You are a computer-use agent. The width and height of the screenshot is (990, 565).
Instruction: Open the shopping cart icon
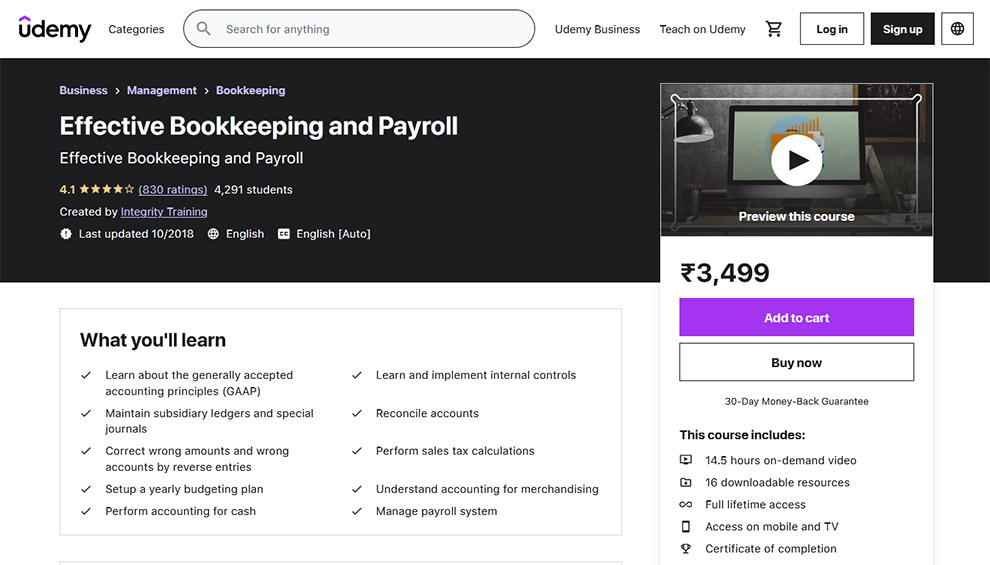(773, 28)
